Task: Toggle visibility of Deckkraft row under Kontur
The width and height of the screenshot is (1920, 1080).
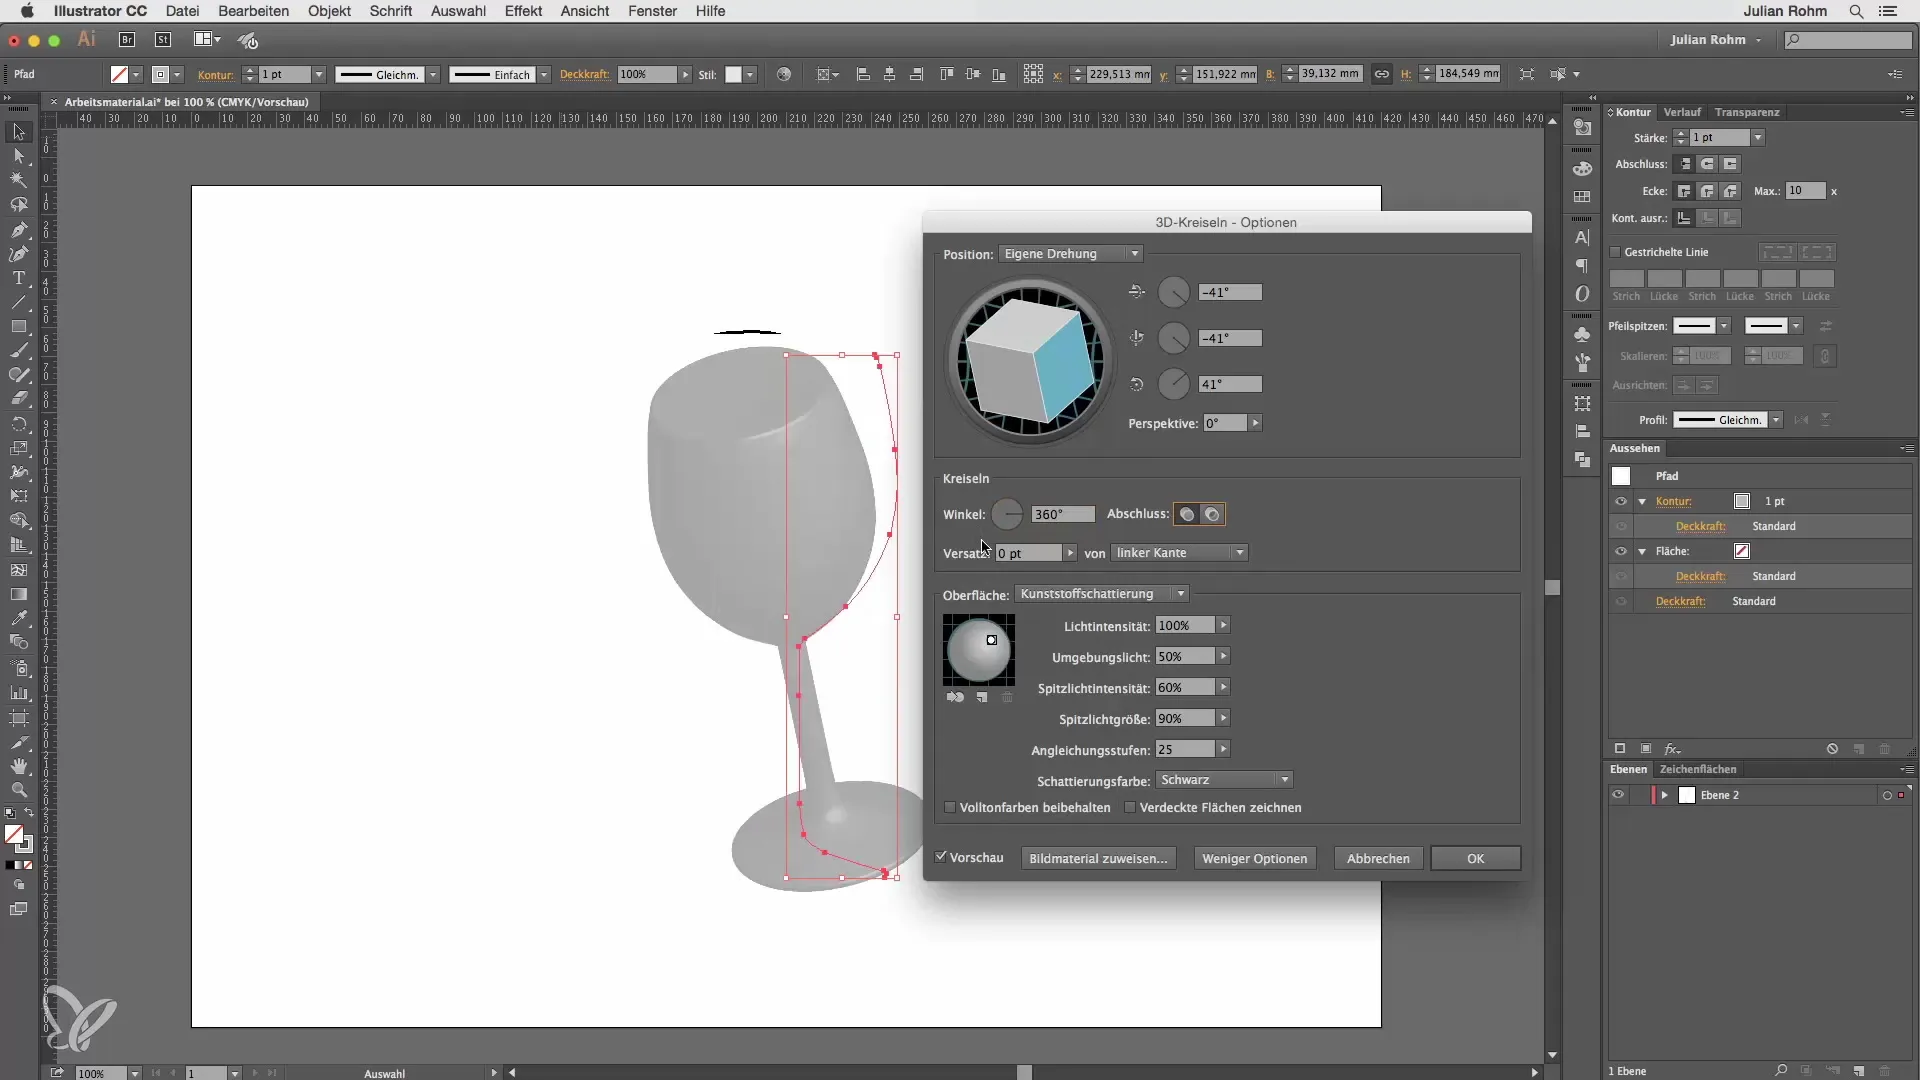Action: click(x=1621, y=526)
